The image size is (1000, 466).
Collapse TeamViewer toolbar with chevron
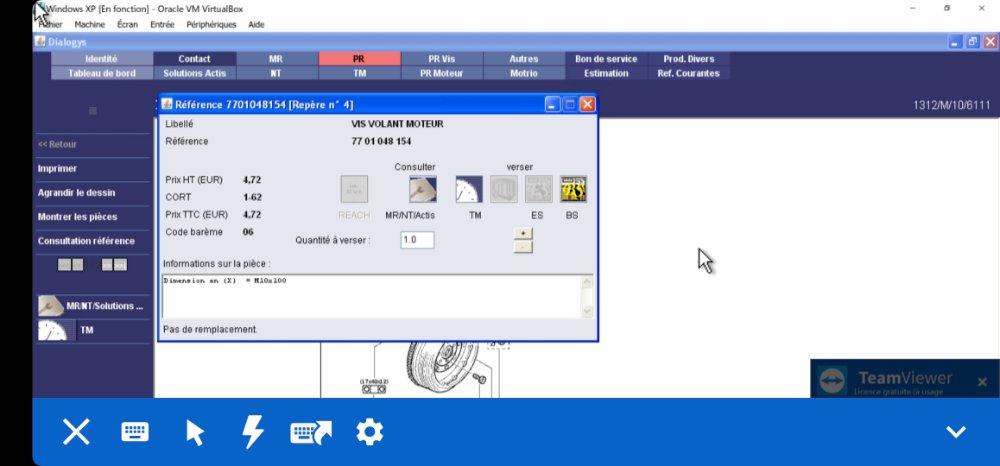956,432
